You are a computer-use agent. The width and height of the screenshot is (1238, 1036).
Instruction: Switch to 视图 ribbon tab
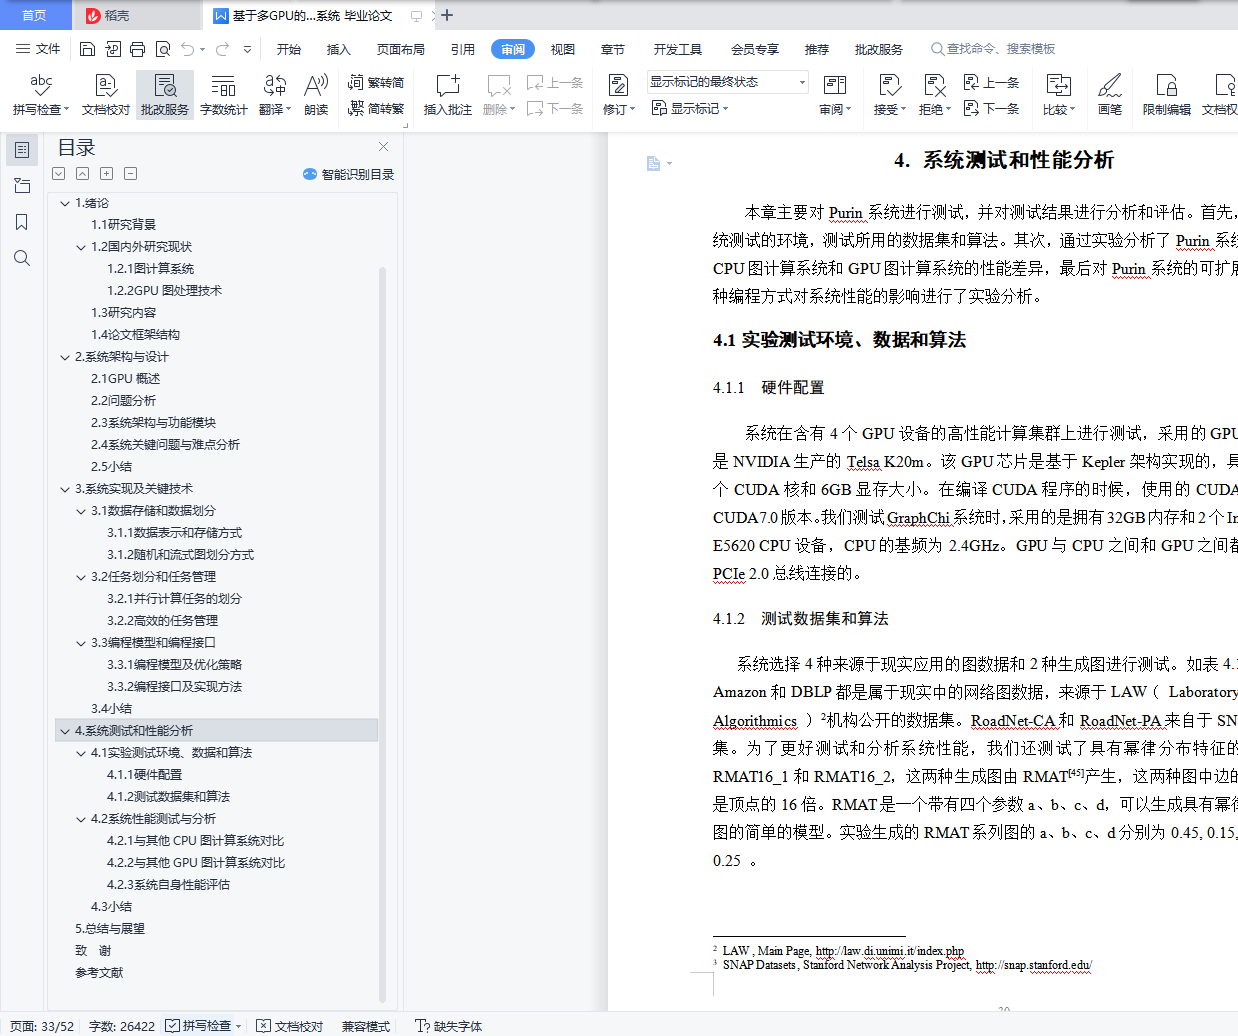tap(563, 49)
